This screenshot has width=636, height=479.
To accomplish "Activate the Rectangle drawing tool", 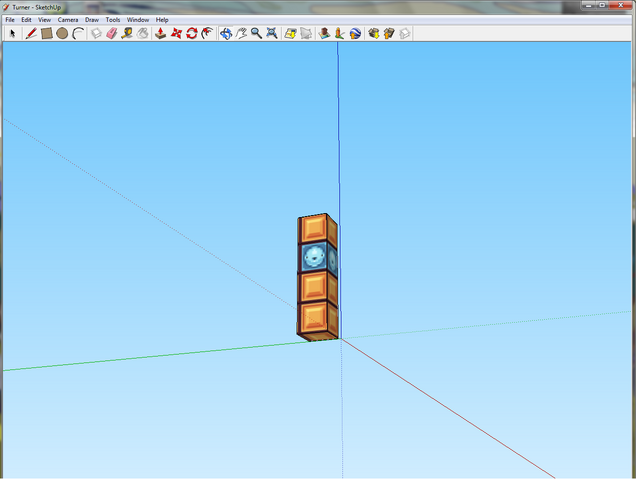I will pyautogui.click(x=47, y=33).
